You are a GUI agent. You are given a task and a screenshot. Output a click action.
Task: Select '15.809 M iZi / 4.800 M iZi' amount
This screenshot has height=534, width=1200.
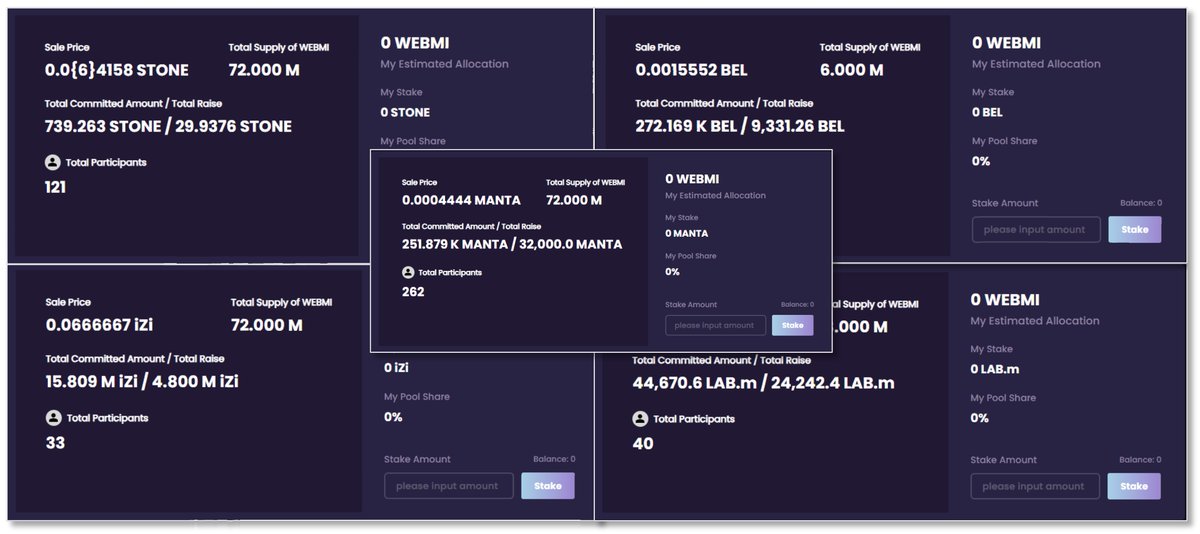[142, 381]
